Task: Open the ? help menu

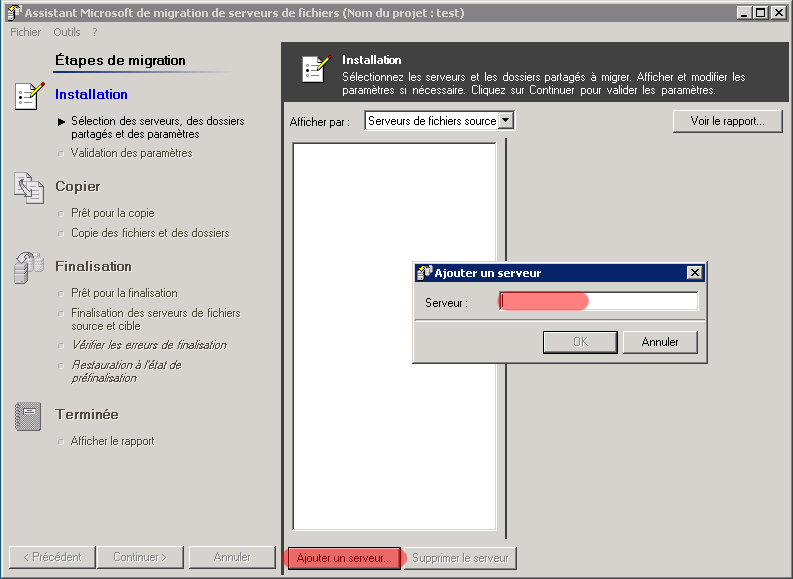Action: (95, 32)
